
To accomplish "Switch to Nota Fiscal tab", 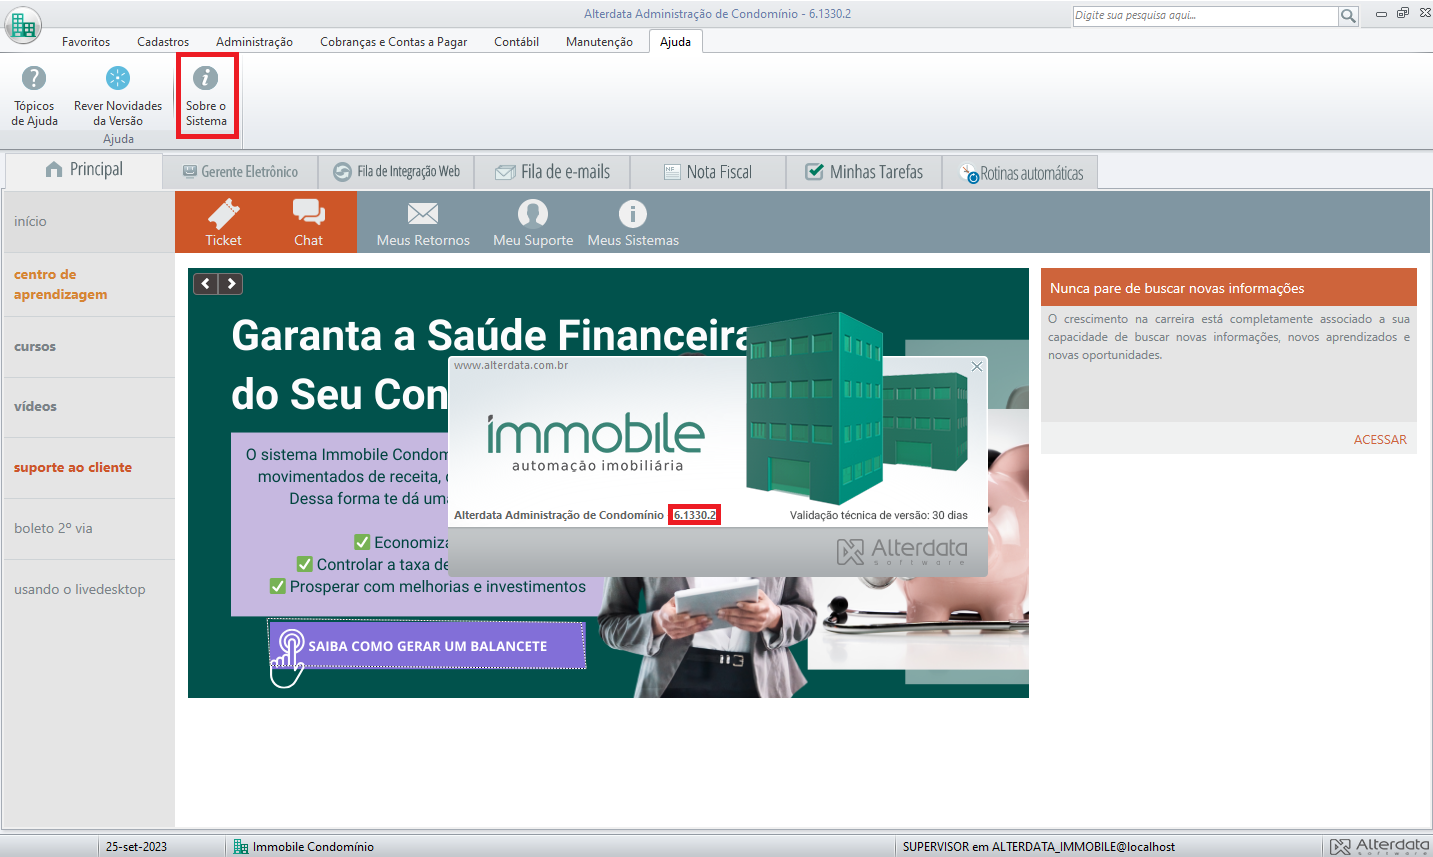I will tap(708, 172).
